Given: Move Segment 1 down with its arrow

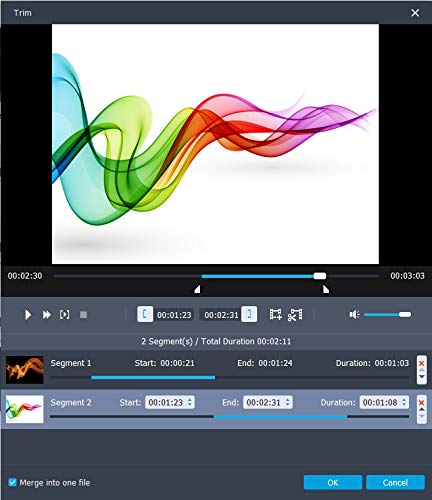Looking at the screenshot, I should [x=422, y=377].
